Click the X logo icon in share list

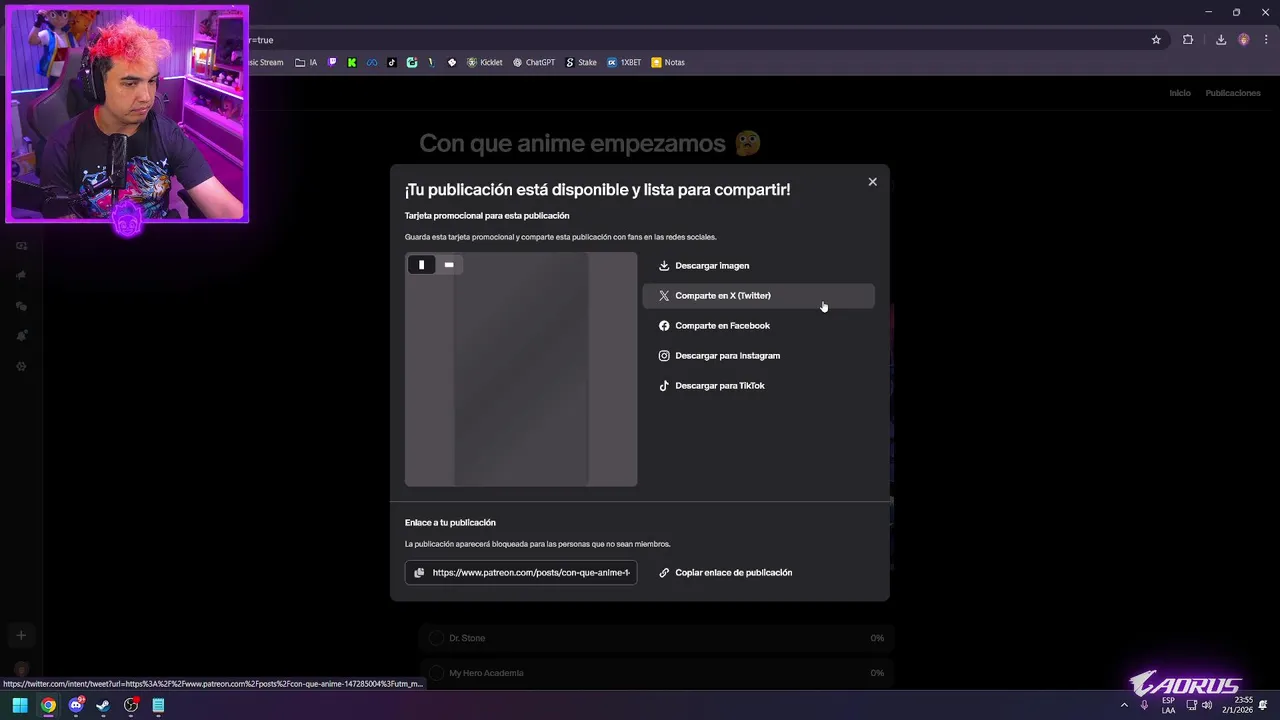click(664, 296)
